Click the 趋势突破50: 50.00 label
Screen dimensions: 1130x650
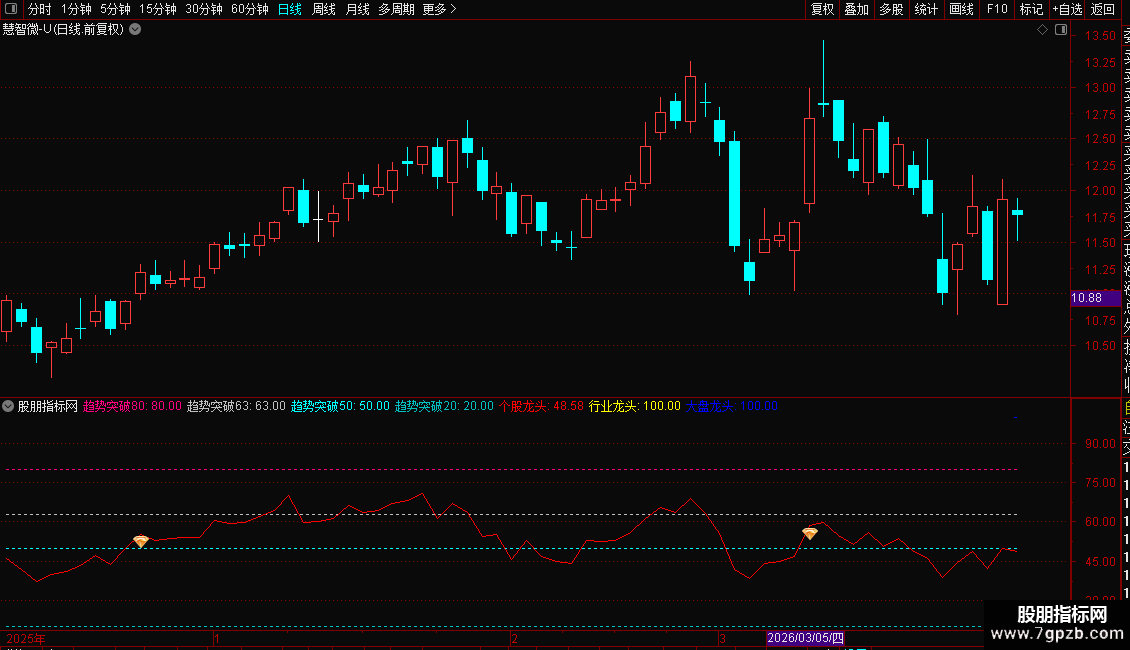tap(339, 406)
